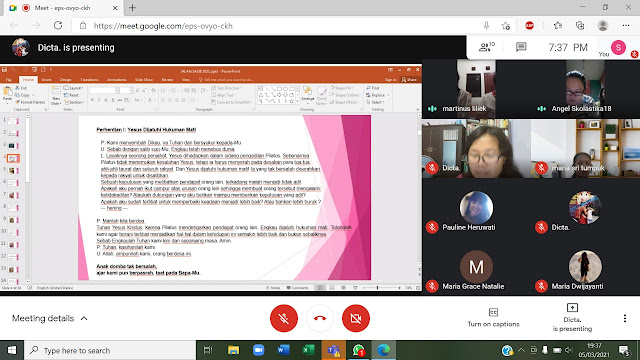Open File Explorer from the taskbar
This screenshot has height=360, width=640.
[233, 350]
